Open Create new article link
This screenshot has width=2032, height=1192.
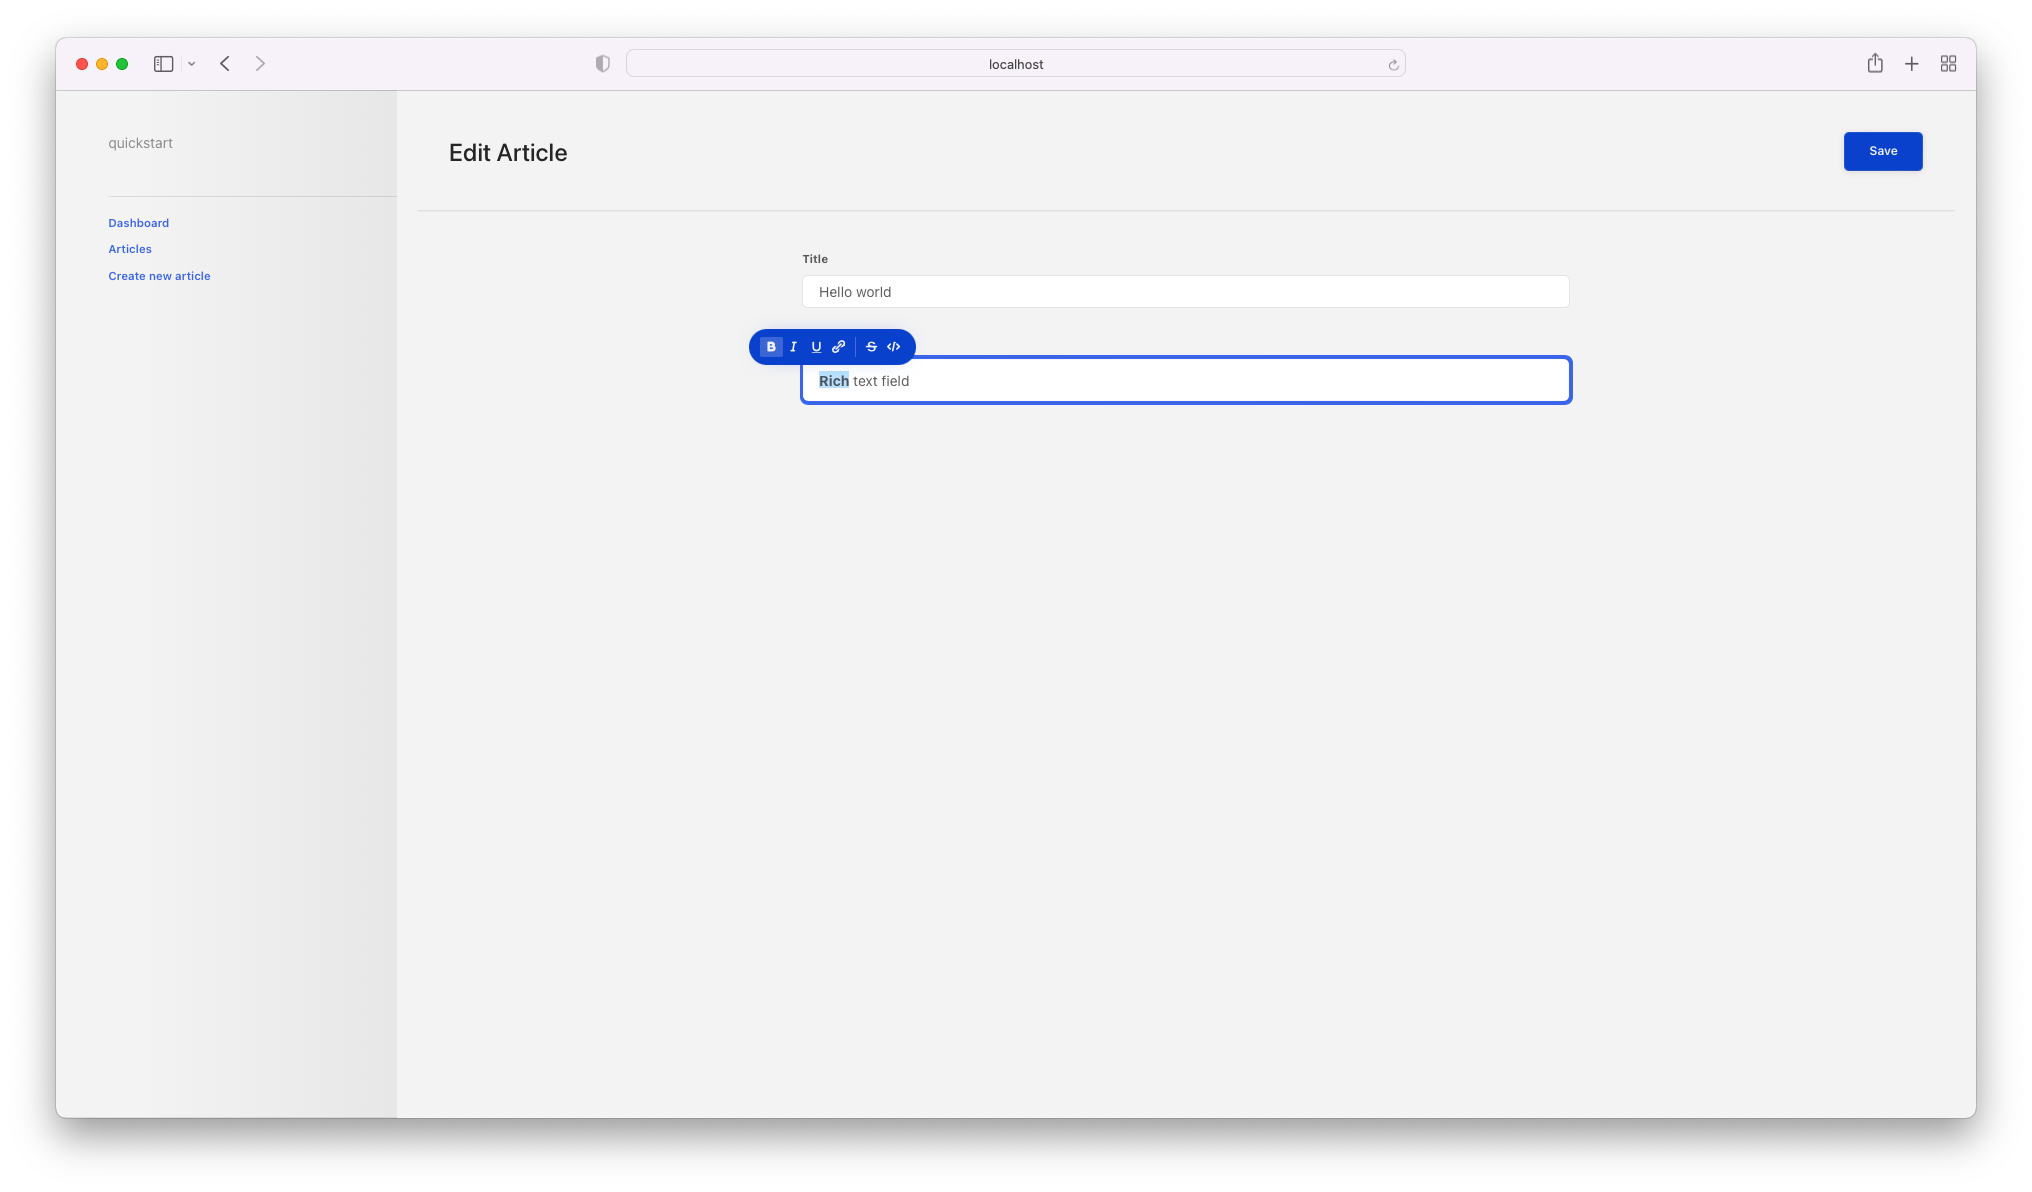coord(159,276)
